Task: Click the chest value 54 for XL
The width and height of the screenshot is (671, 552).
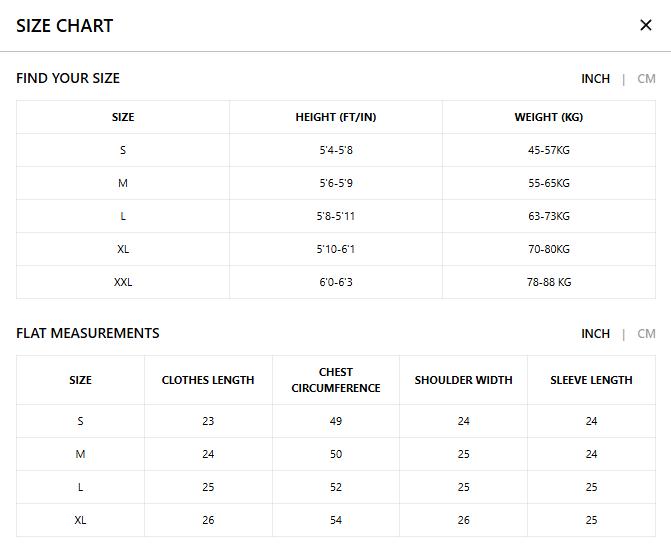Action: [336, 520]
